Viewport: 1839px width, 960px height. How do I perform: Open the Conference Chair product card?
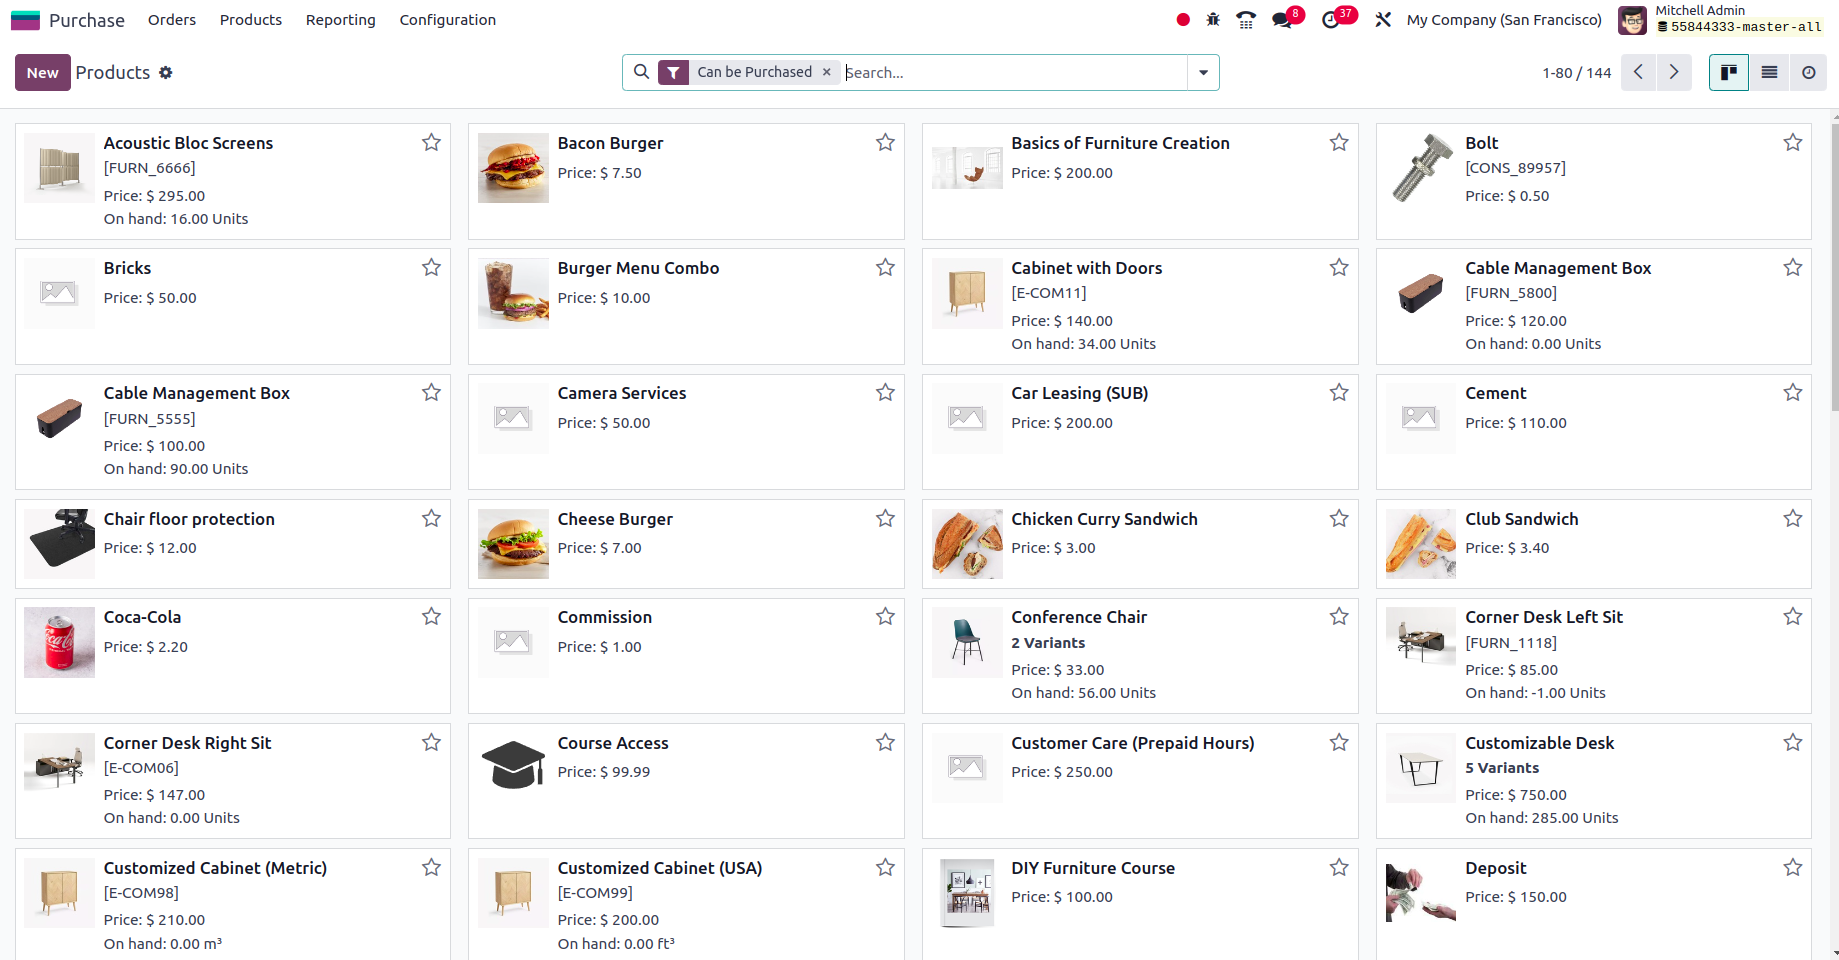(x=1079, y=617)
